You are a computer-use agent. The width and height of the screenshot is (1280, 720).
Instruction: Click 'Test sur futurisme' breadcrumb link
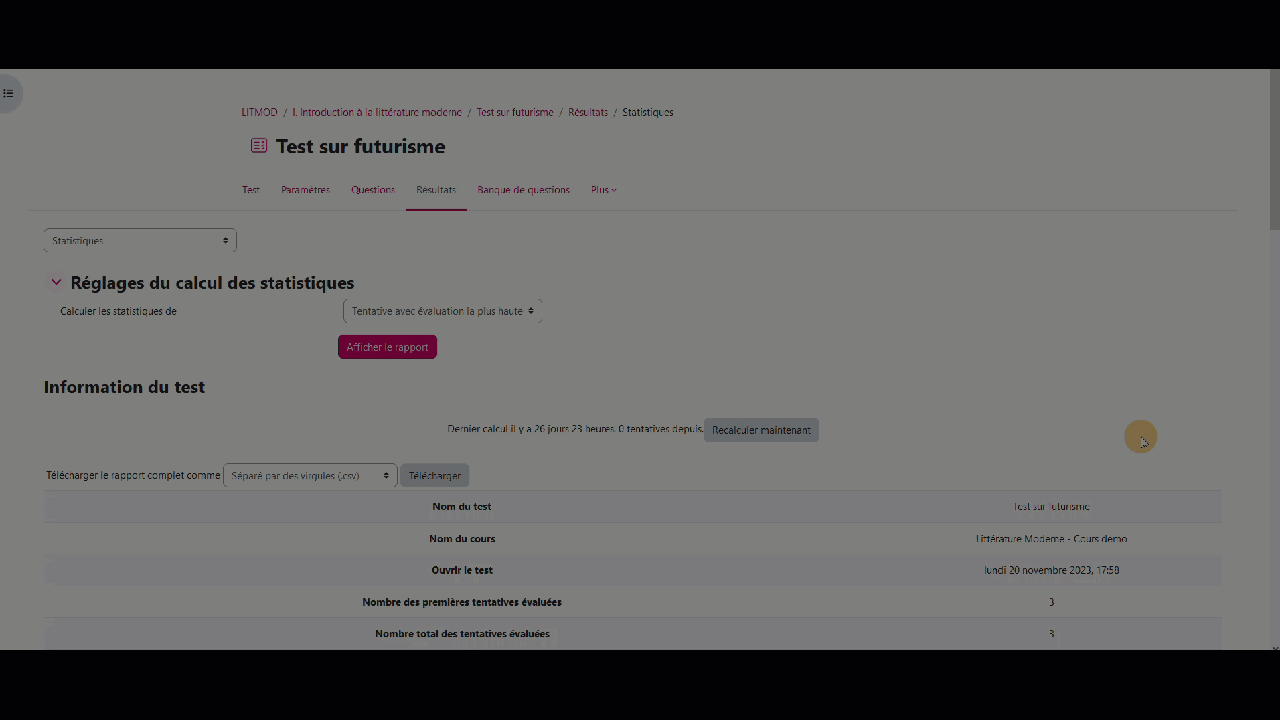pyautogui.click(x=514, y=112)
